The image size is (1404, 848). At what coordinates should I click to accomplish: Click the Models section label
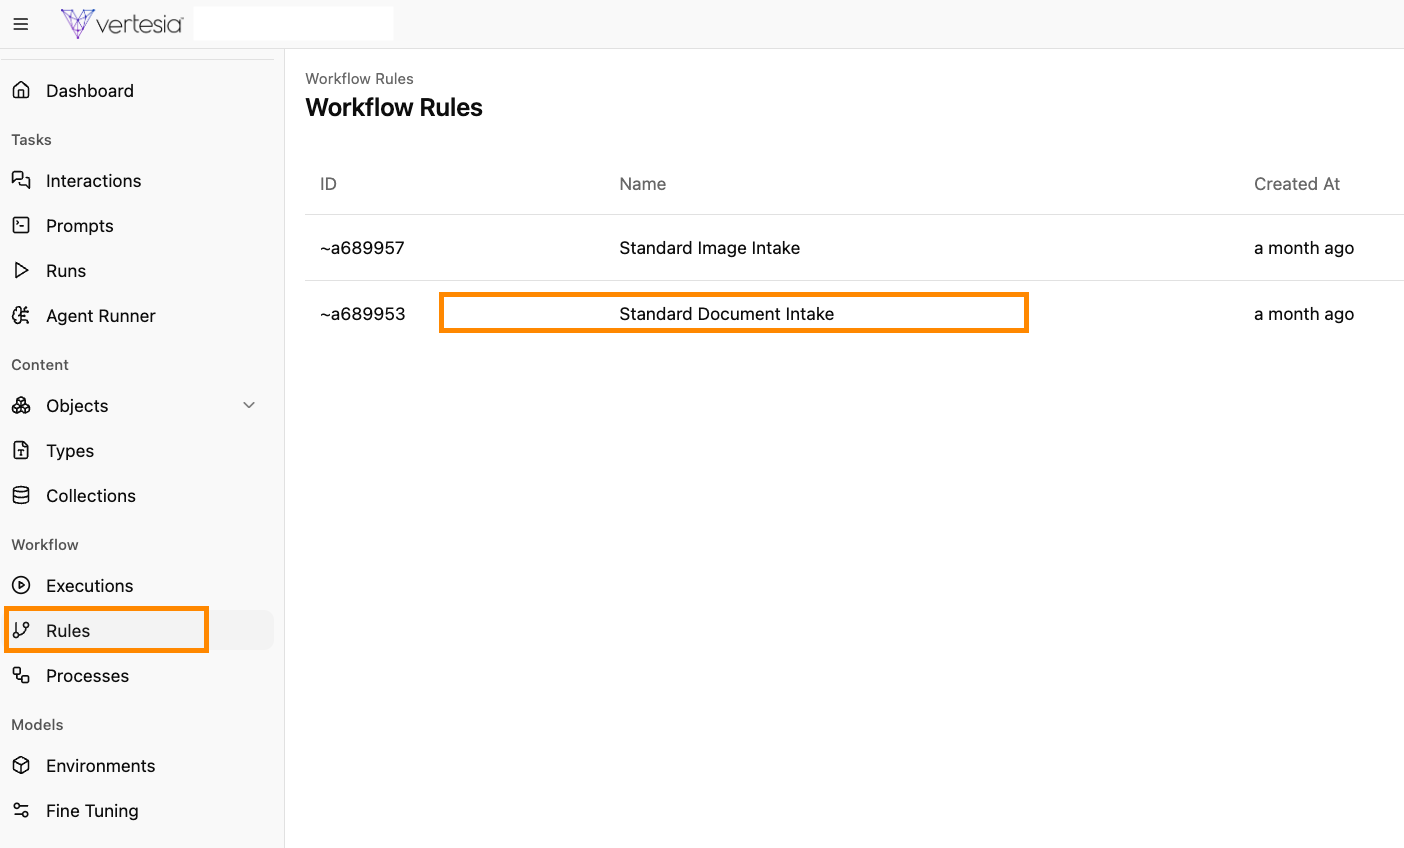click(37, 724)
